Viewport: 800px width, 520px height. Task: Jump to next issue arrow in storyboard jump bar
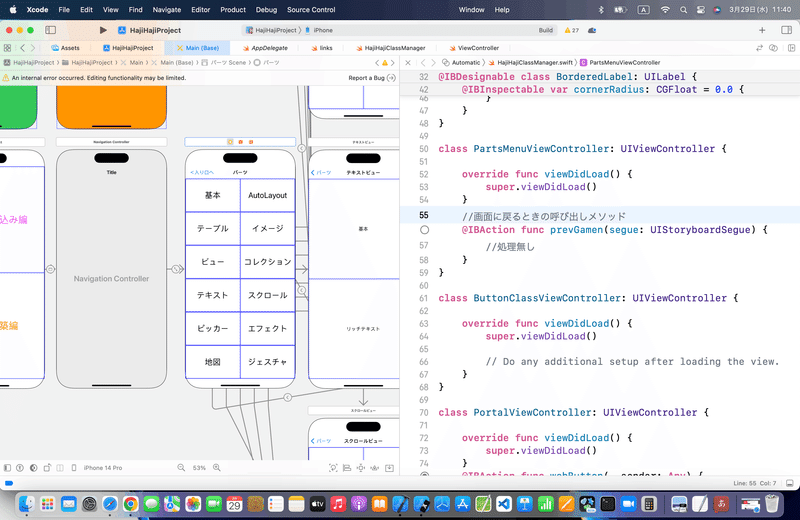point(392,63)
